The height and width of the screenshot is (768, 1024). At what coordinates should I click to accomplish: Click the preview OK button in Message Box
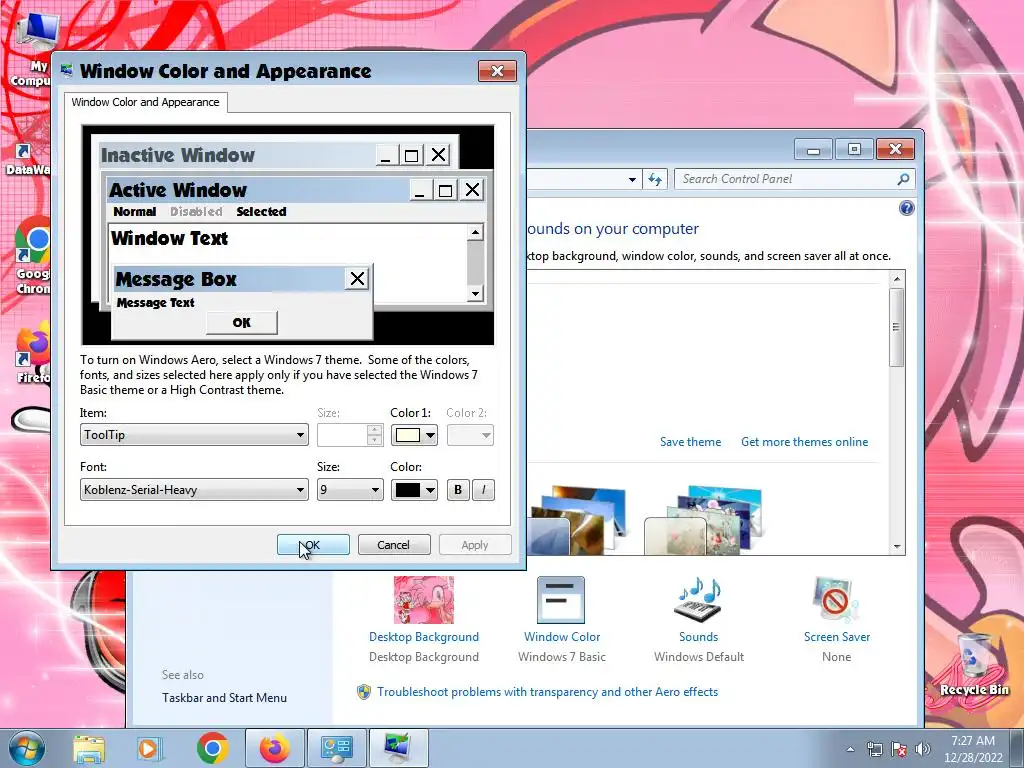[x=242, y=323]
